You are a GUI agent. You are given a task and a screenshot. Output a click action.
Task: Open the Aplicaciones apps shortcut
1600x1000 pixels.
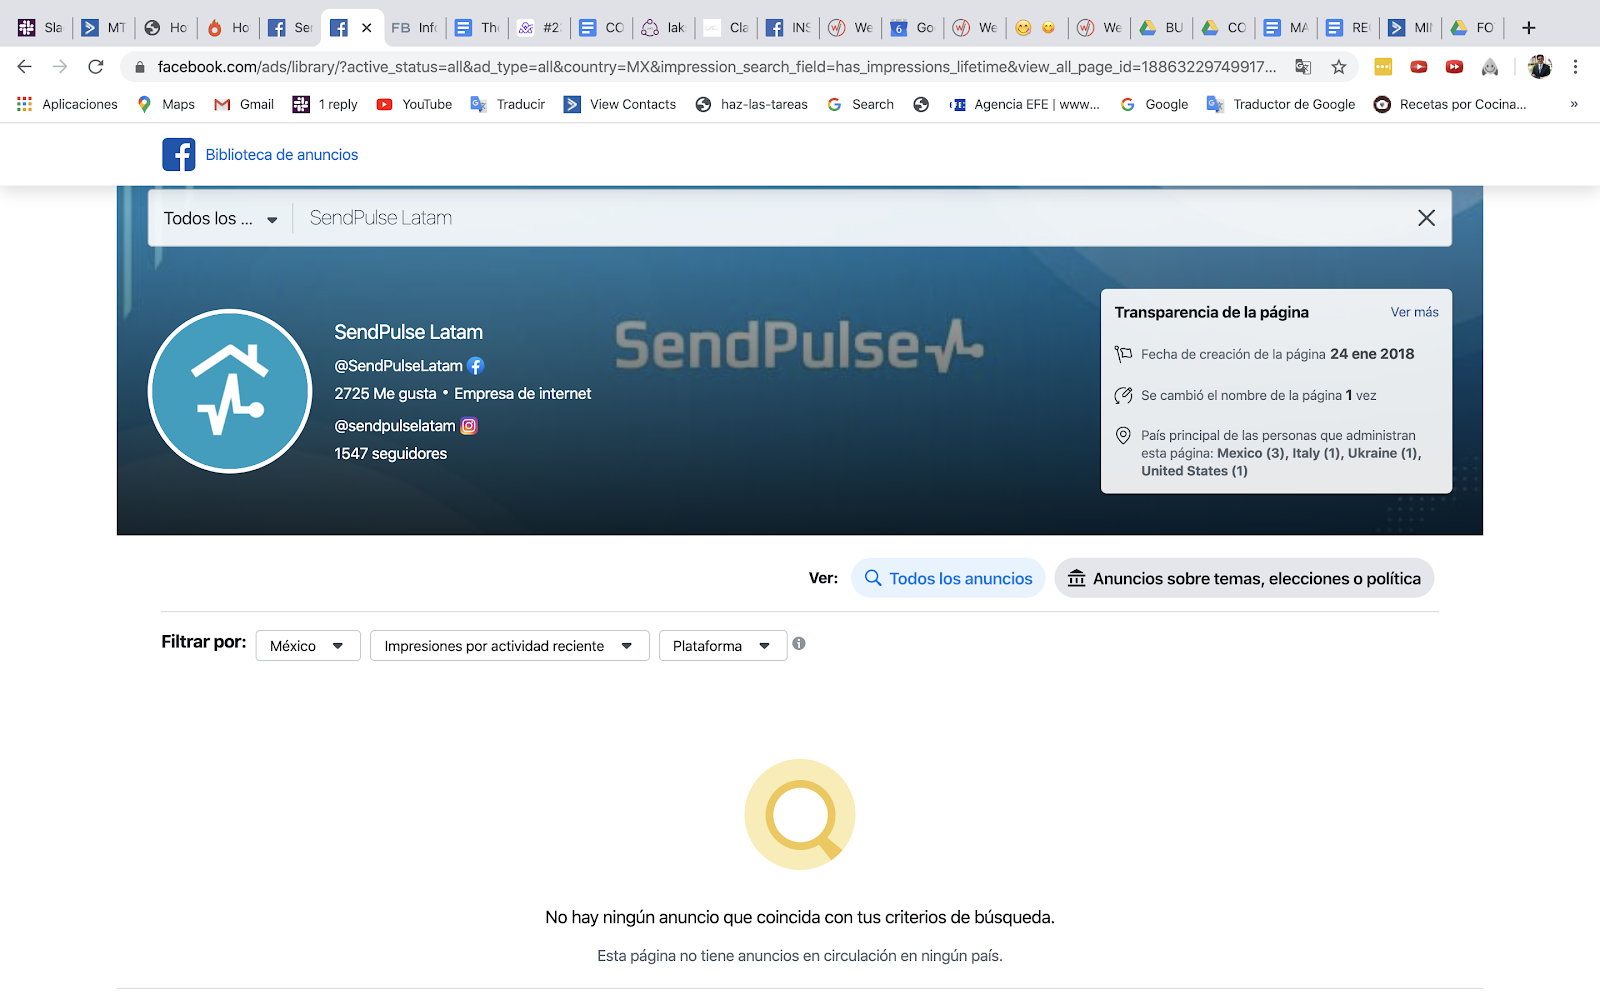click(67, 104)
